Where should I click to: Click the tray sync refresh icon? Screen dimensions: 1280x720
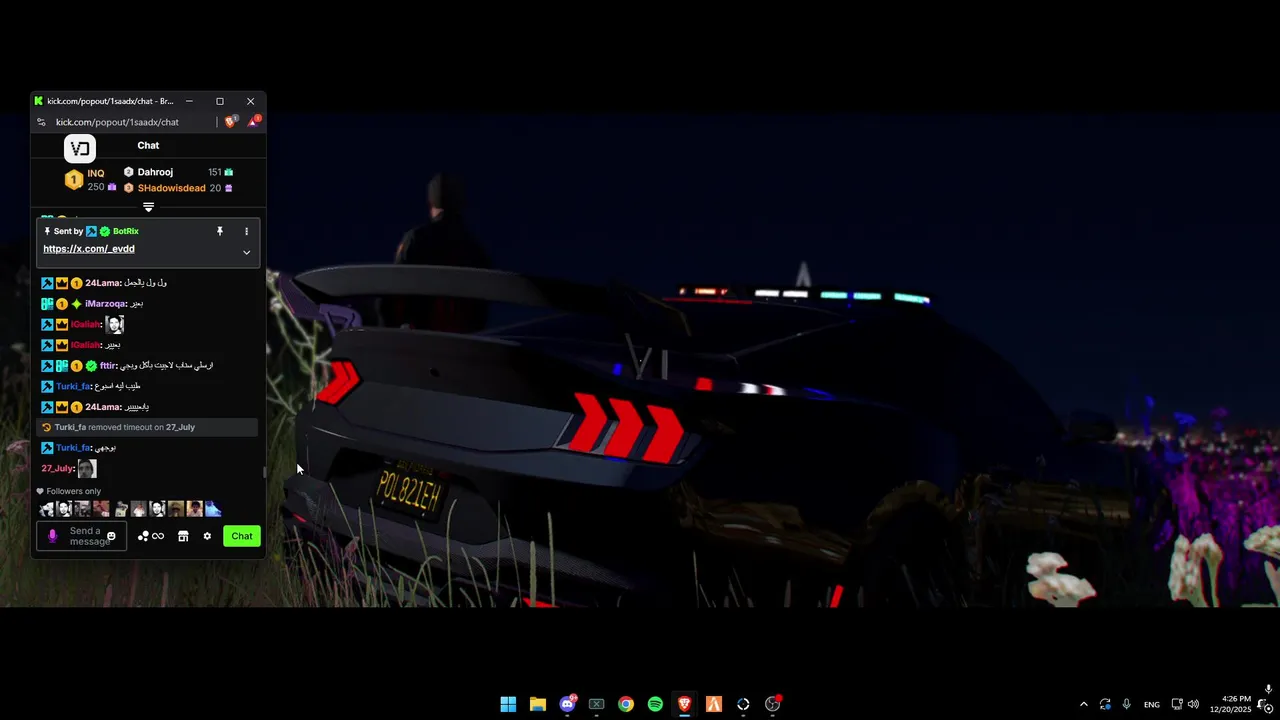[x=1105, y=704]
